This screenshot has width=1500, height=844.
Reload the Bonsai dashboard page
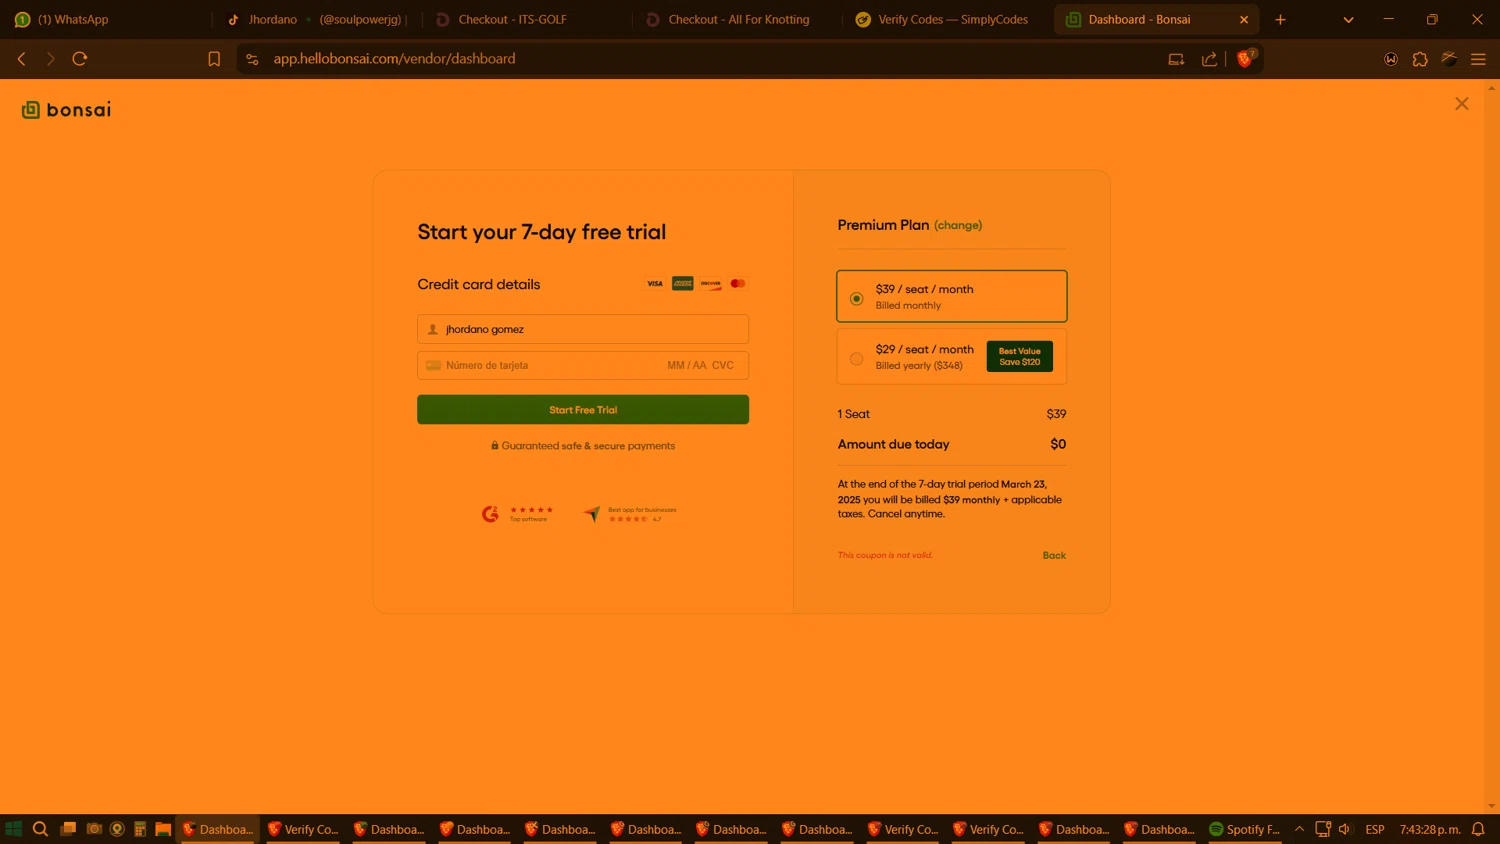tap(80, 59)
